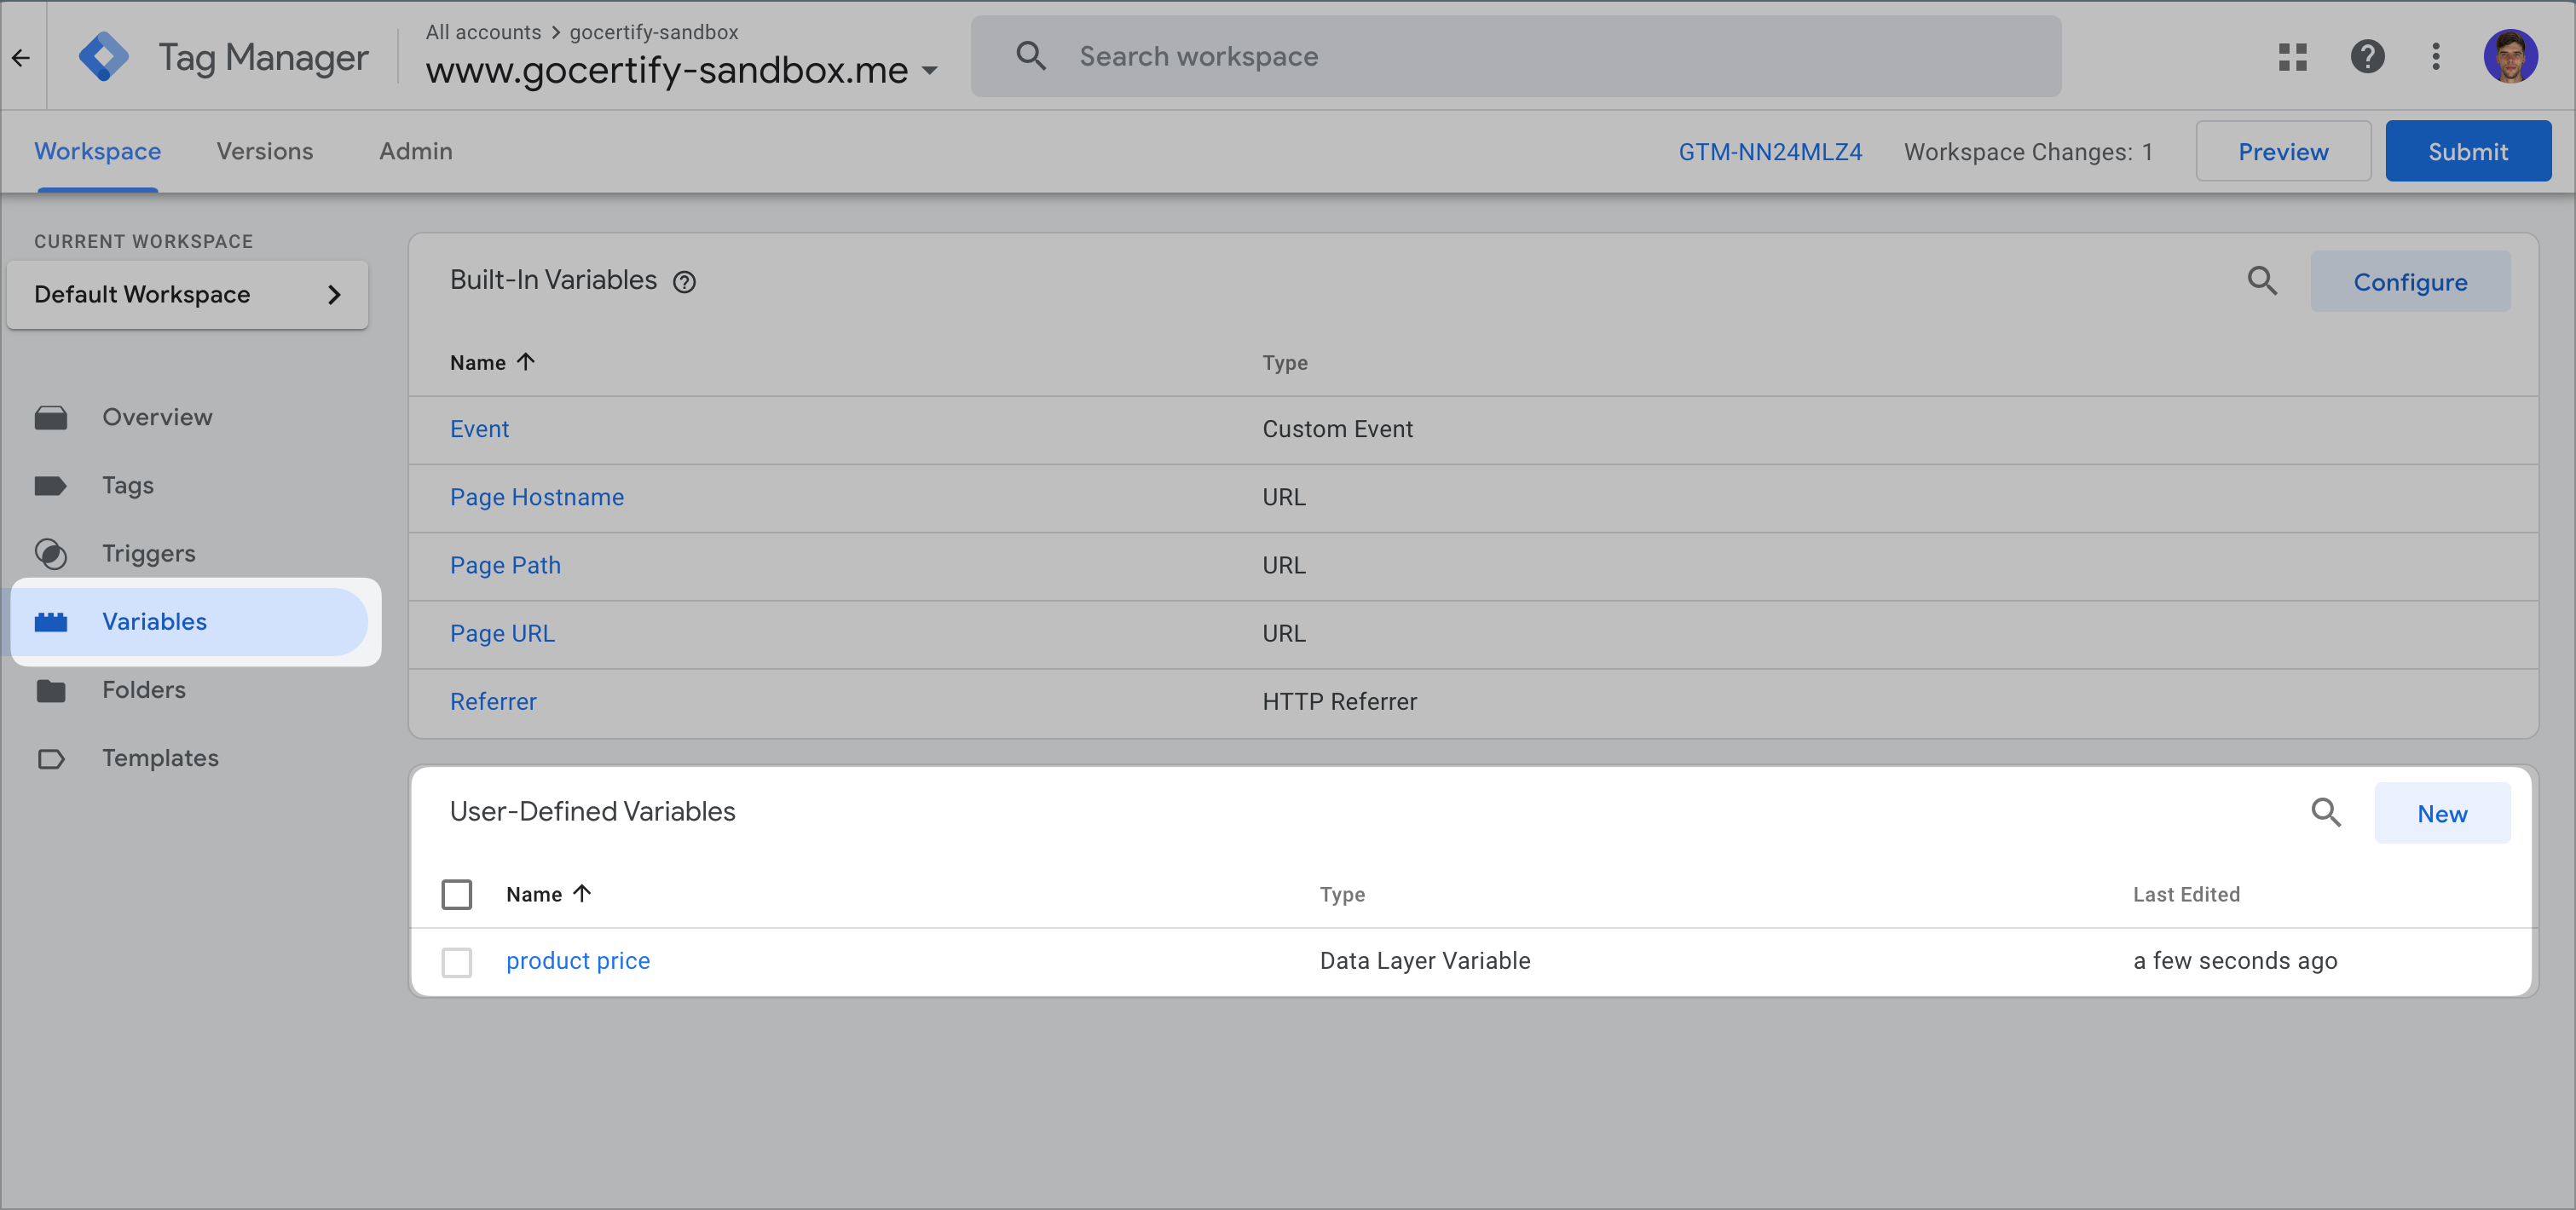The width and height of the screenshot is (2576, 1210).
Task: Create a New user-defined variable
Action: (x=2441, y=813)
